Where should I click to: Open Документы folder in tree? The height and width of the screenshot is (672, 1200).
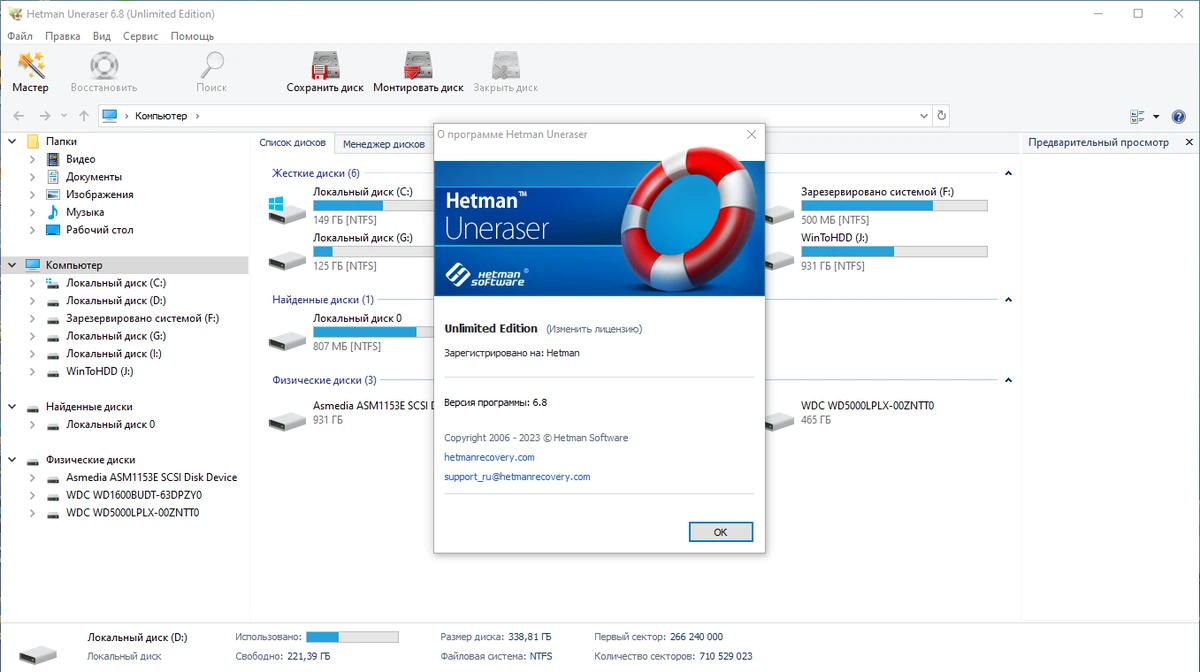click(x=94, y=177)
